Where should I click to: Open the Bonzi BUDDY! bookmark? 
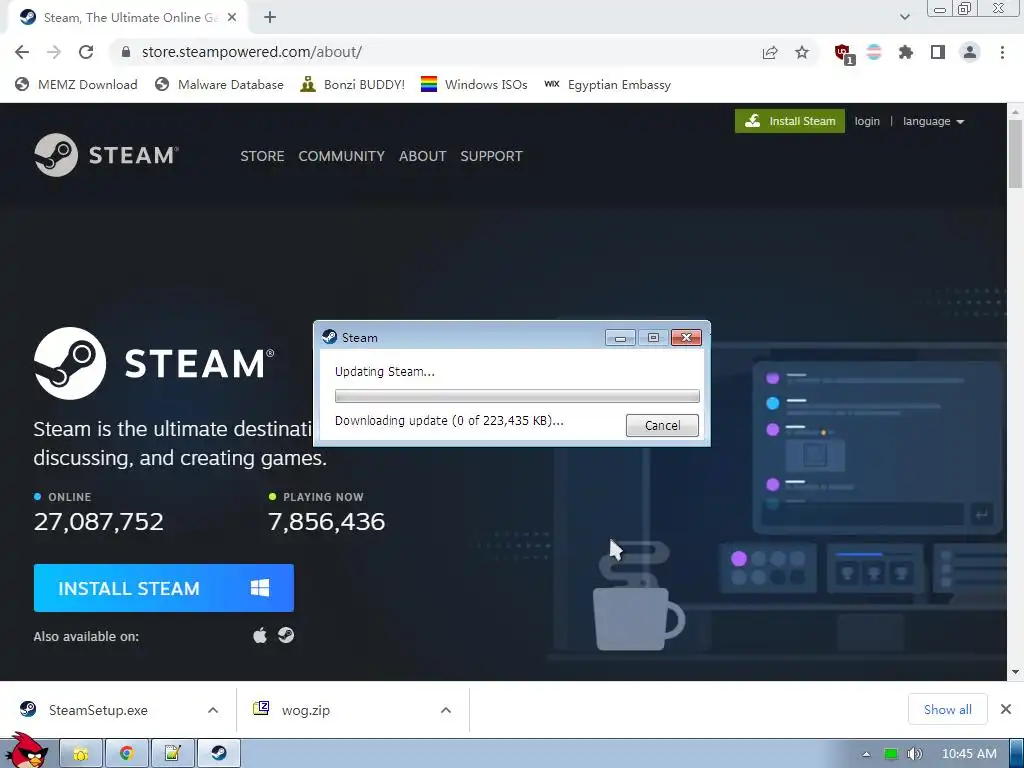point(353,85)
